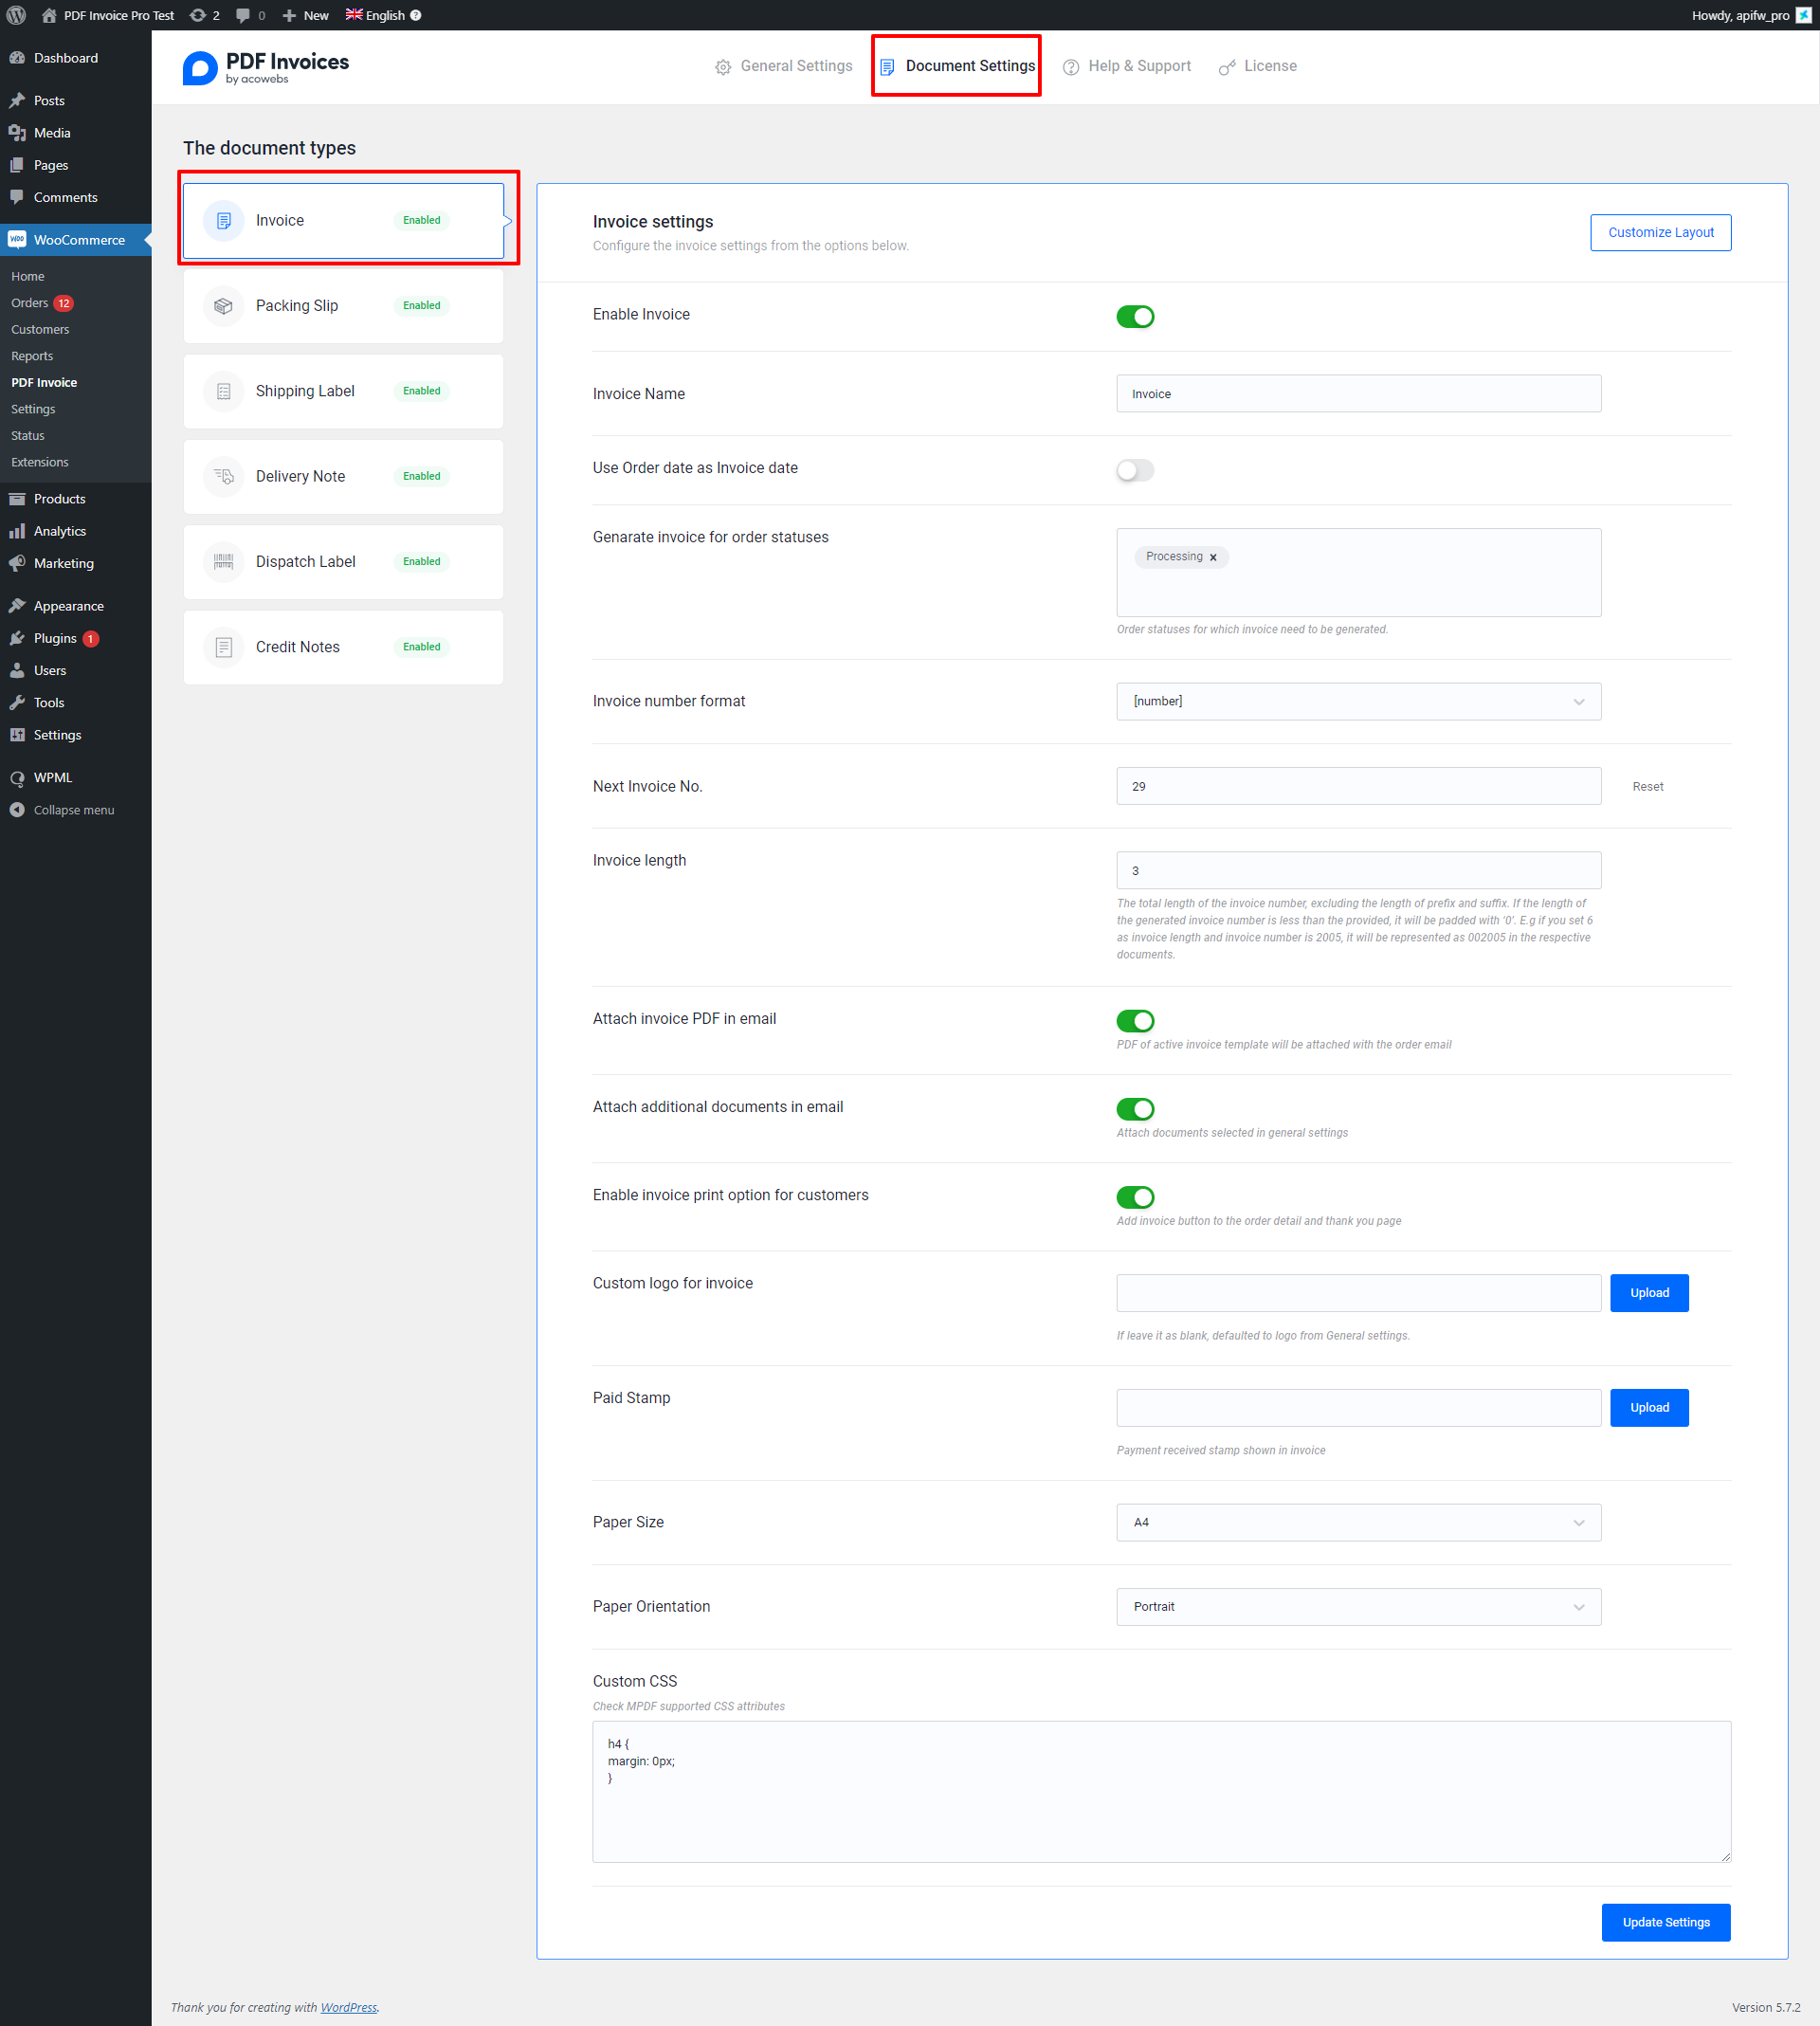Click the Dashboard gauge icon in sidebar
The height and width of the screenshot is (2026, 1820).
tap(17, 58)
